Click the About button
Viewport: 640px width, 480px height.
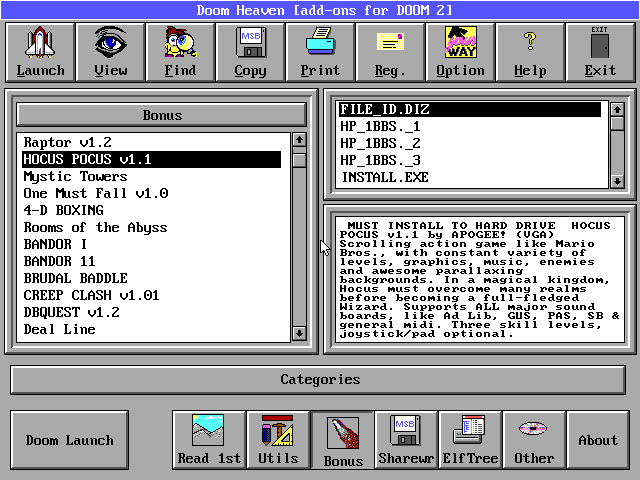point(598,440)
